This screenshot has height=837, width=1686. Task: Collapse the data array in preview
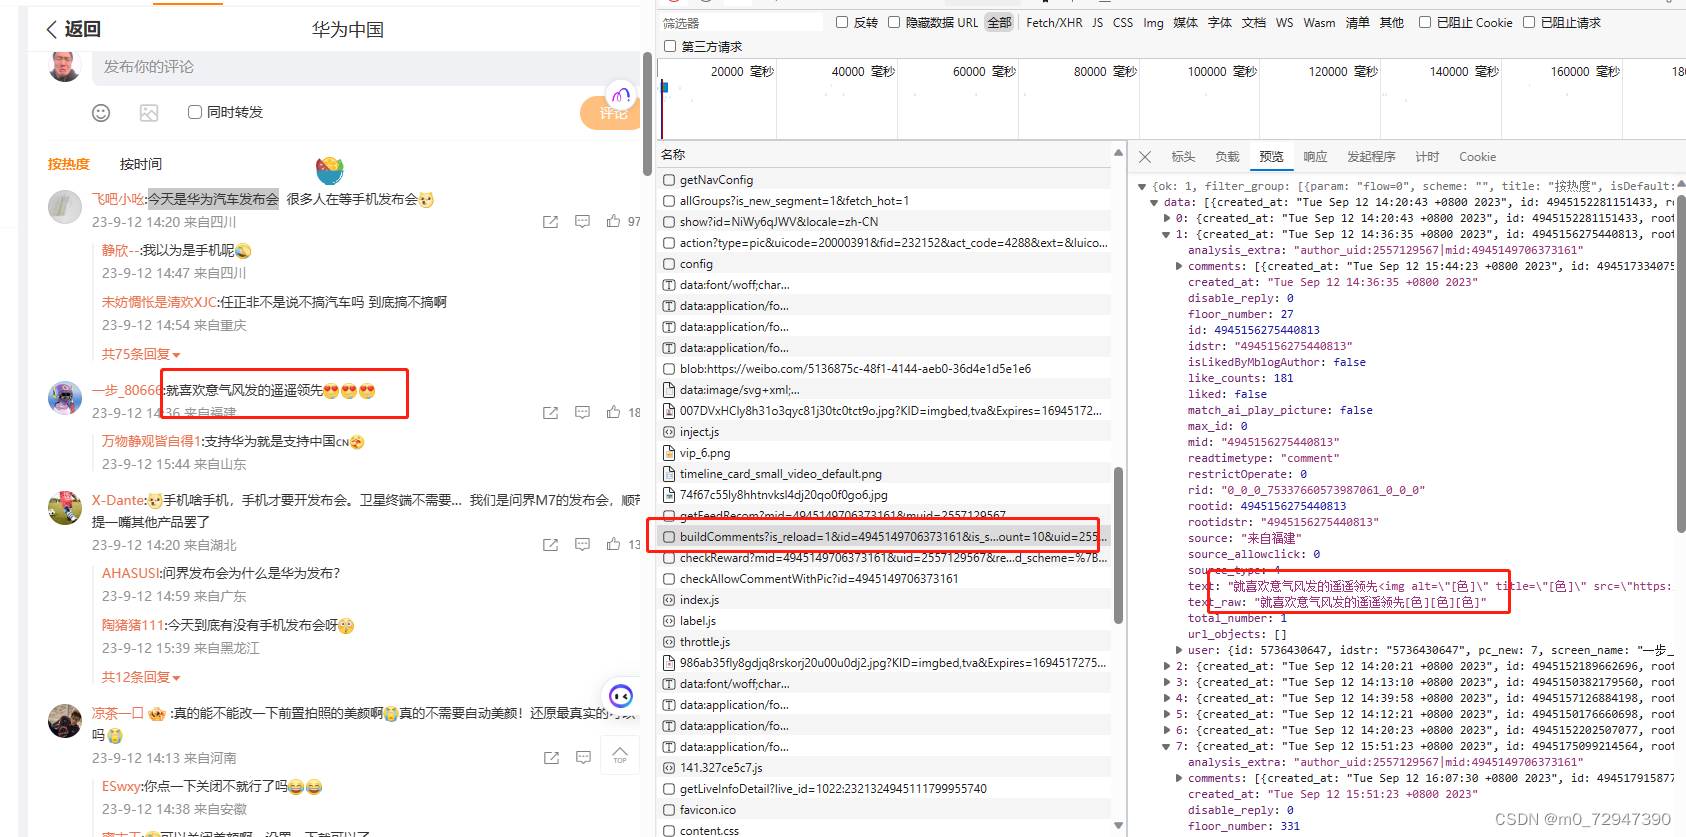coord(1154,202)
